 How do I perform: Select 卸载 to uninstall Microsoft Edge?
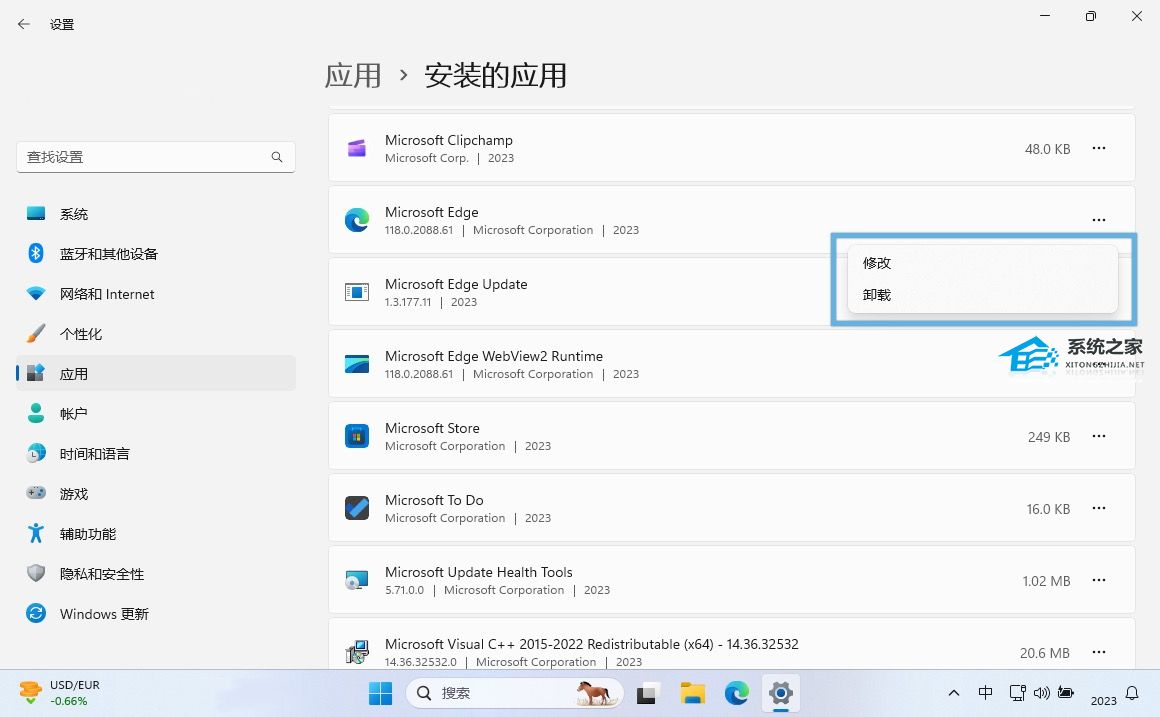876,294
